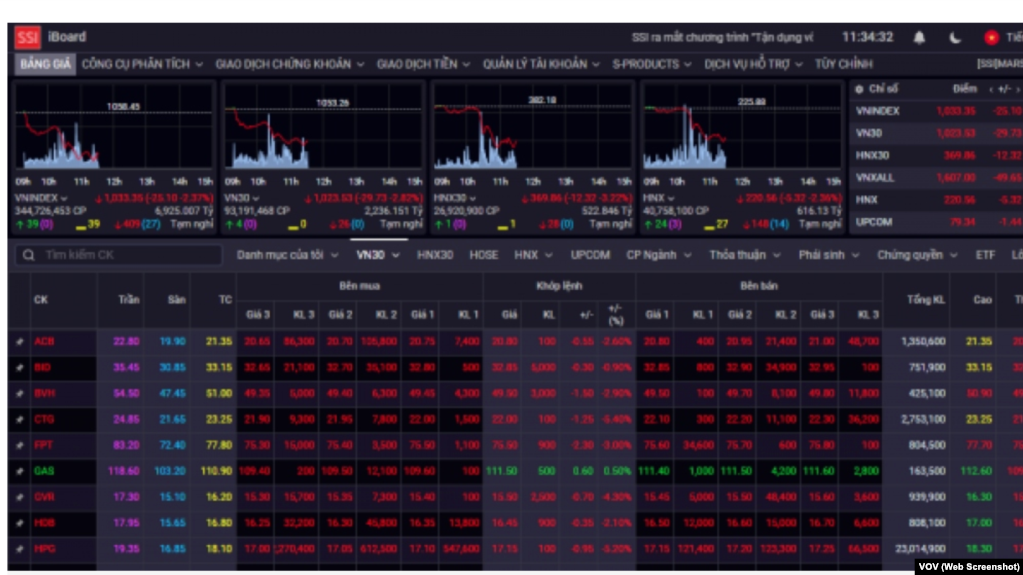Open the GAS ticker symbol
Image resolution: width=1023 pixels, height=575 pixels.
[44, 471]
